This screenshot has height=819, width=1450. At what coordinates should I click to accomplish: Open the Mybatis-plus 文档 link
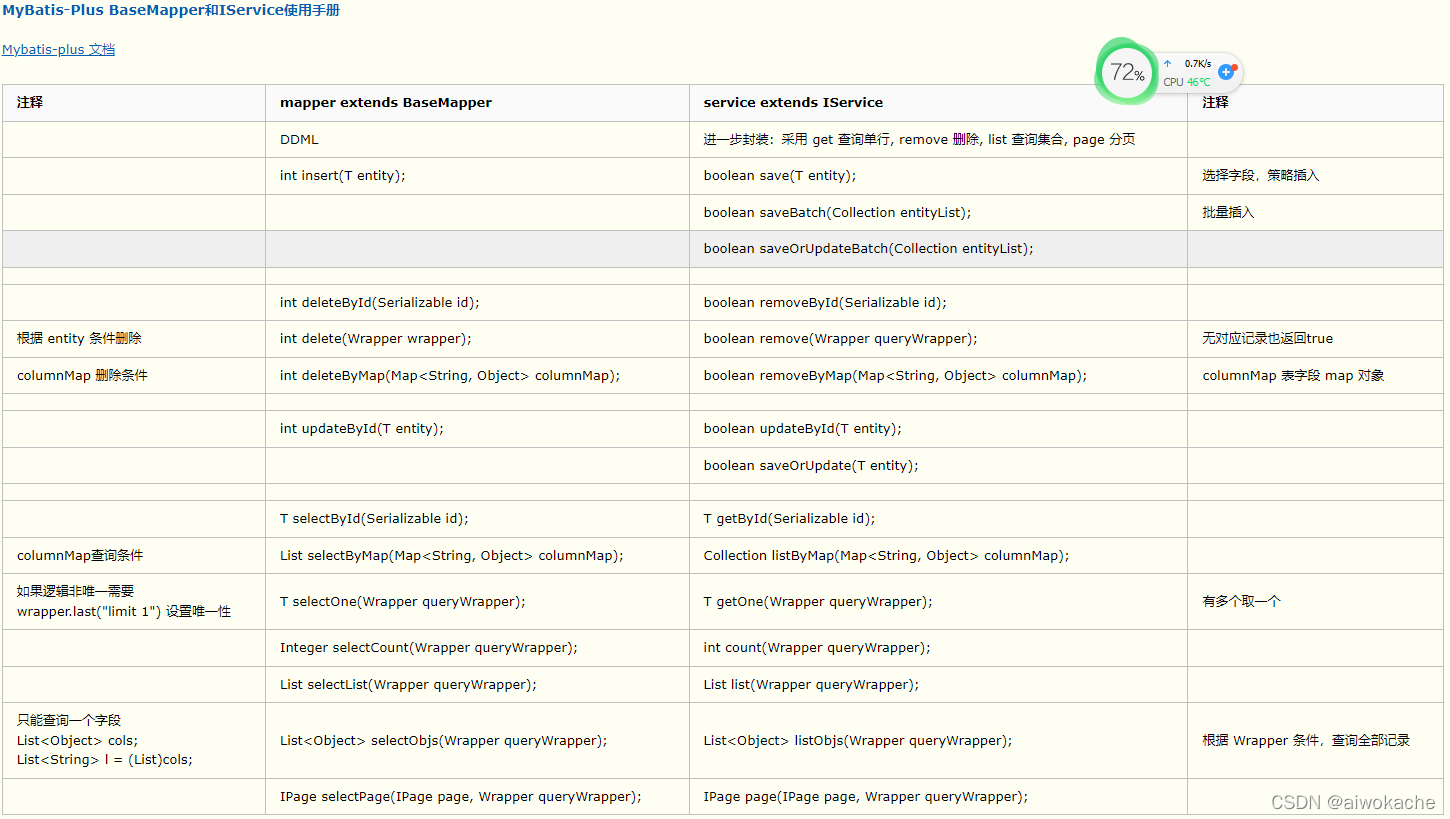pyautogui.click(x=58, y=49)
